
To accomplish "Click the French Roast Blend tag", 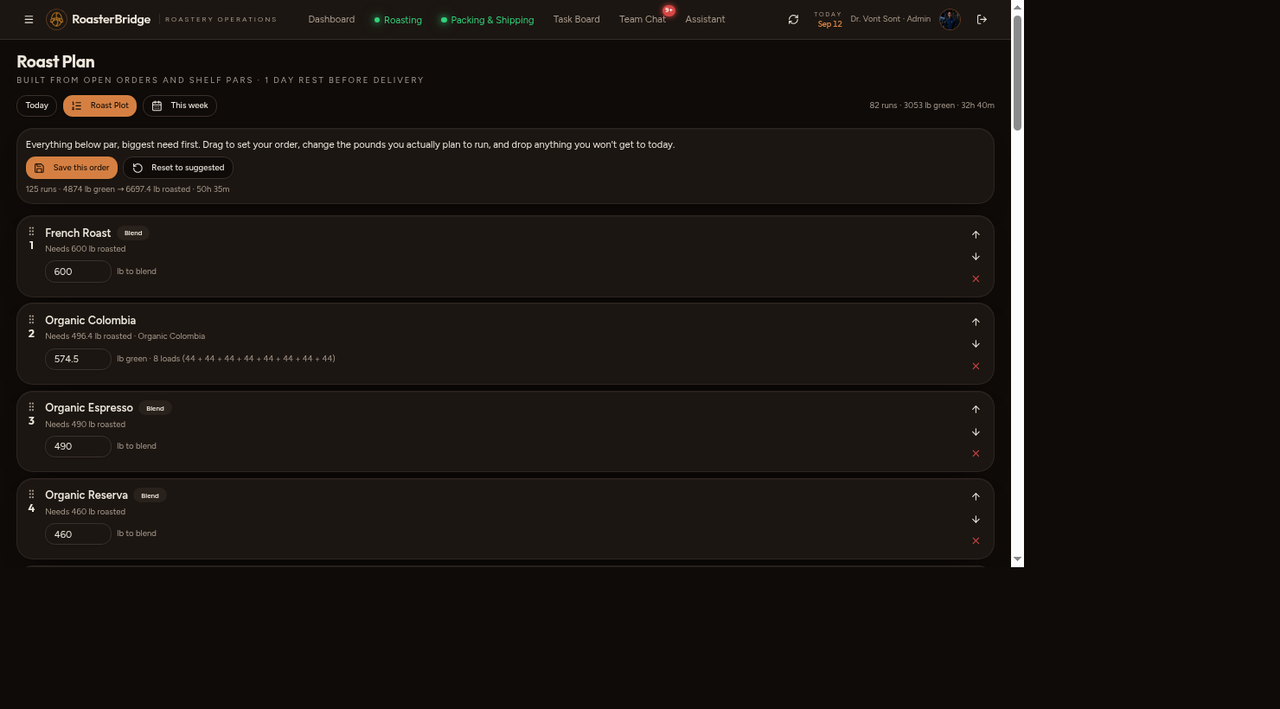I will coord(133,233).
